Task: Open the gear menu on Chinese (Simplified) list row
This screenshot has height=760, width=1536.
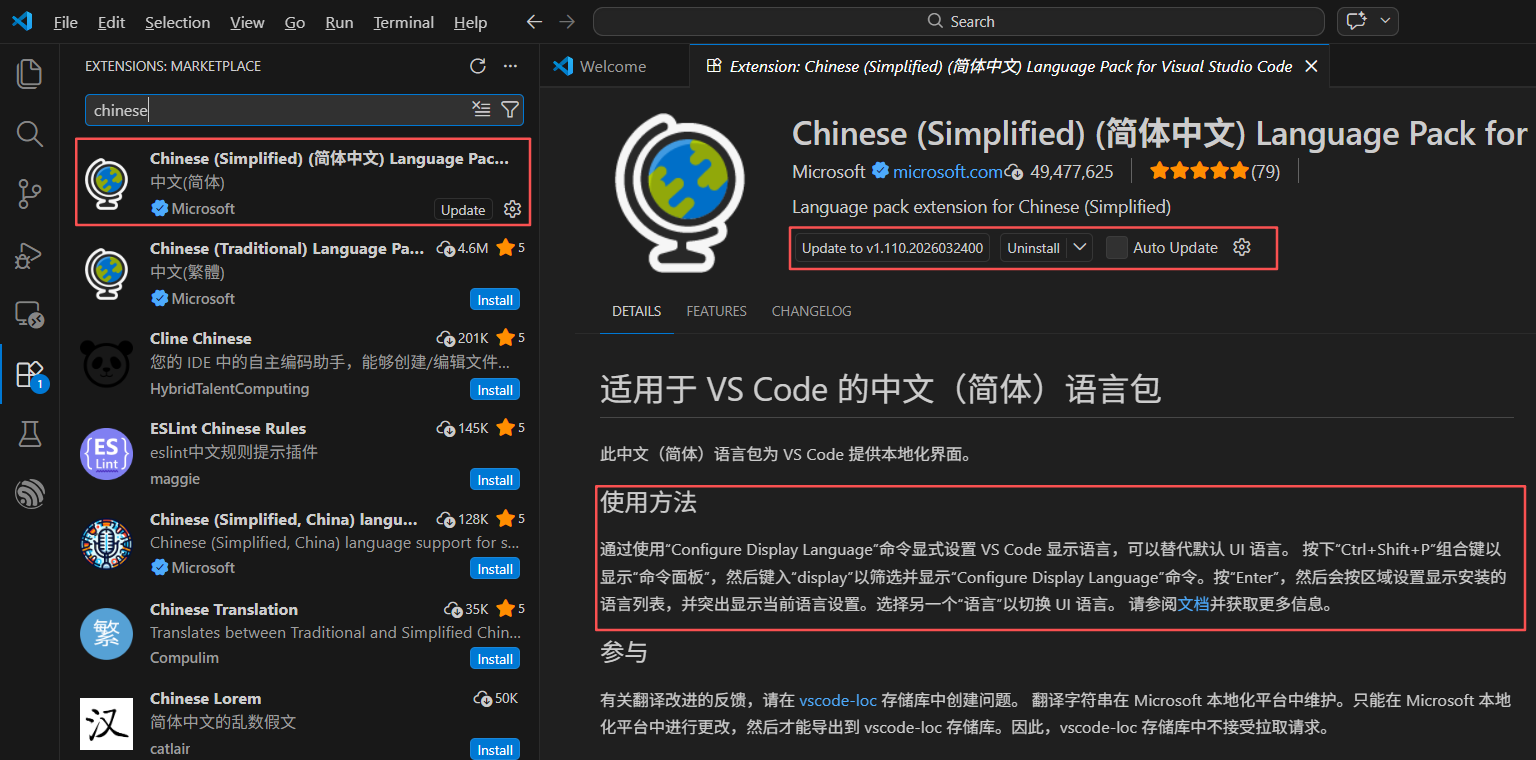Action: pos(513,209)
